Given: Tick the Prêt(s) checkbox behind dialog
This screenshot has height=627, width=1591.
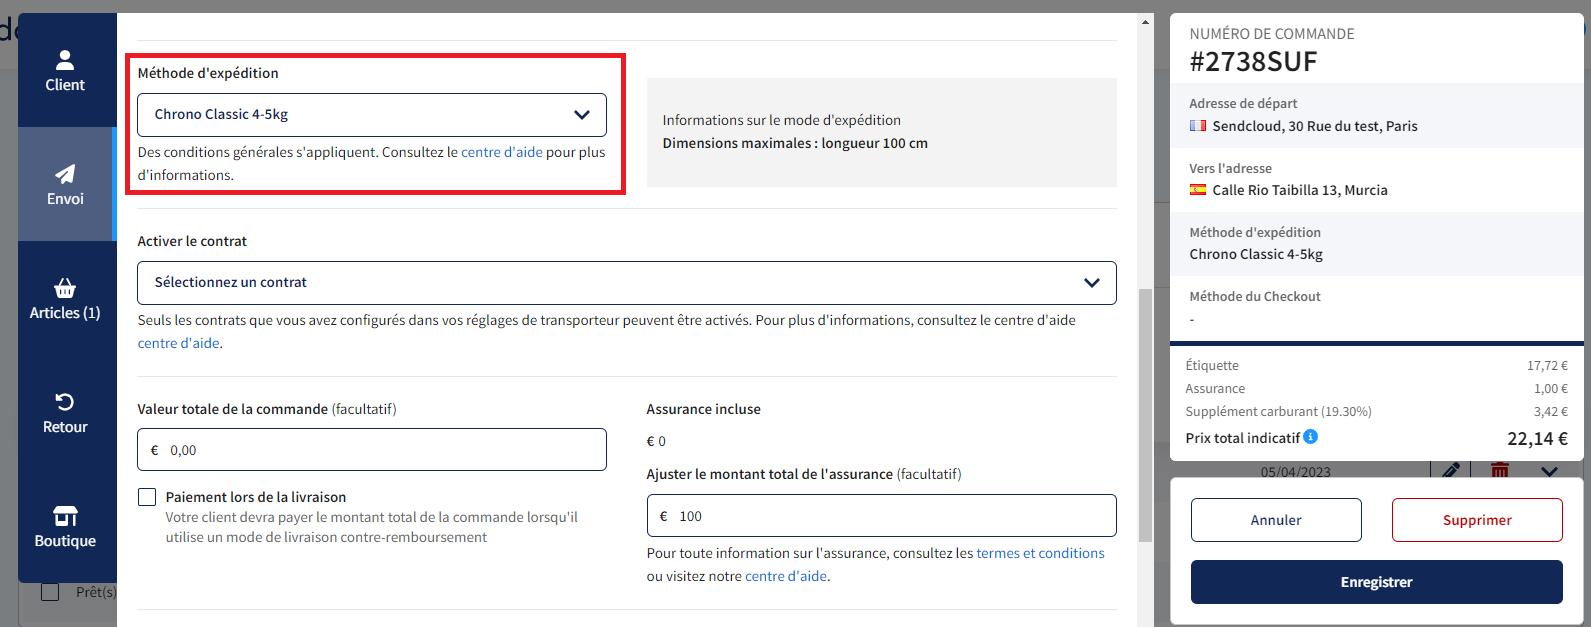Looking at the screenshot, I should tap(50, 592).
